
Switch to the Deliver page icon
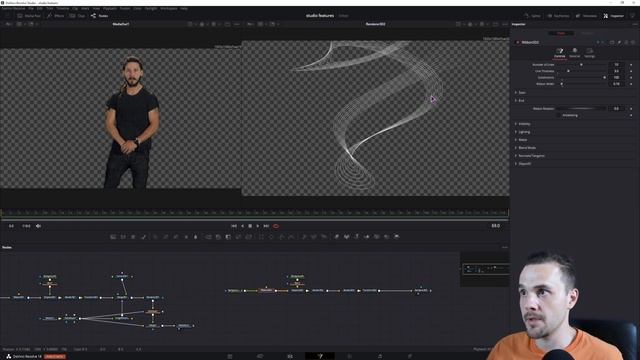click(410, 356)
